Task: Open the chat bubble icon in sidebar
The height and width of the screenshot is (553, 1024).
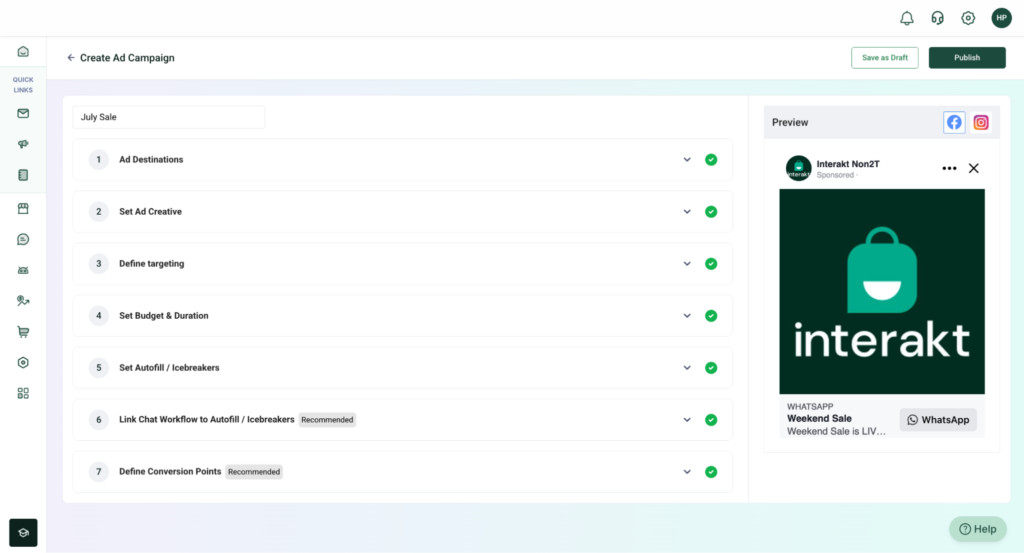Action: pos(23,240)
